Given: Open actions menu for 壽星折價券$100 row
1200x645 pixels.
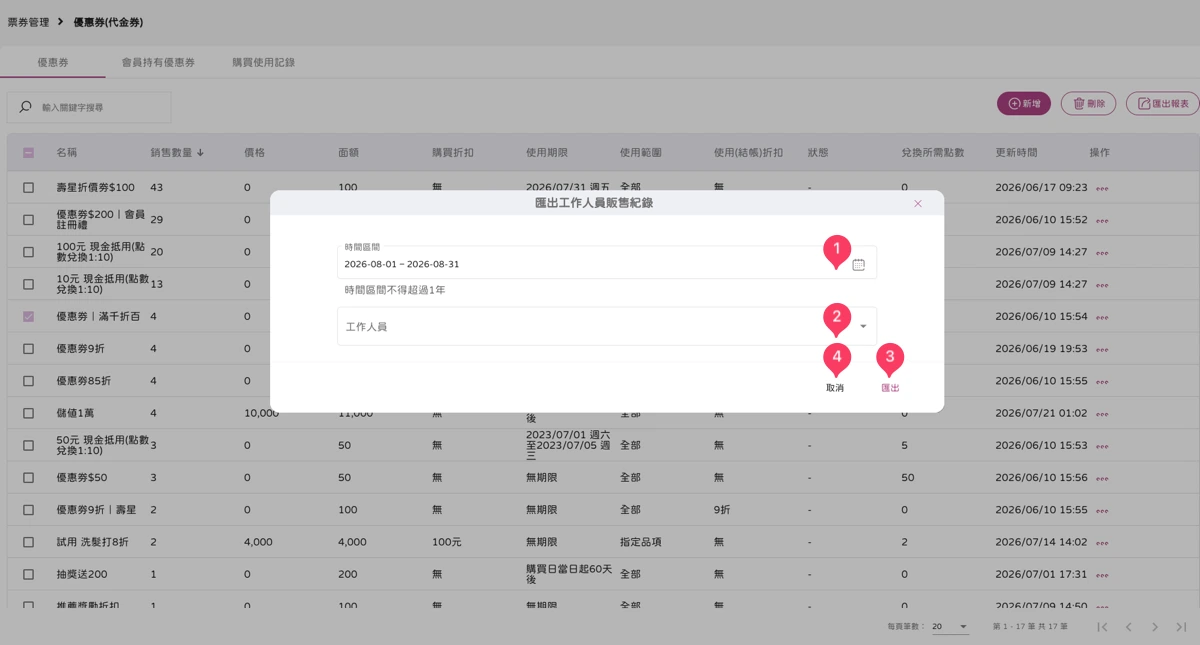Looking at the screenshot, I should 1102,188.
